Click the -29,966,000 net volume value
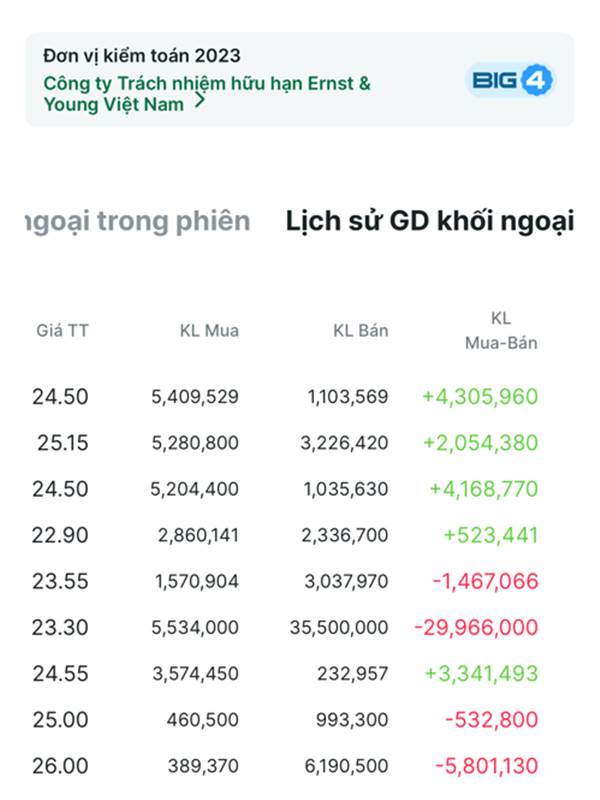Viewport: 600px width, 800px height. pyautogui.click(x=476, y=628)
